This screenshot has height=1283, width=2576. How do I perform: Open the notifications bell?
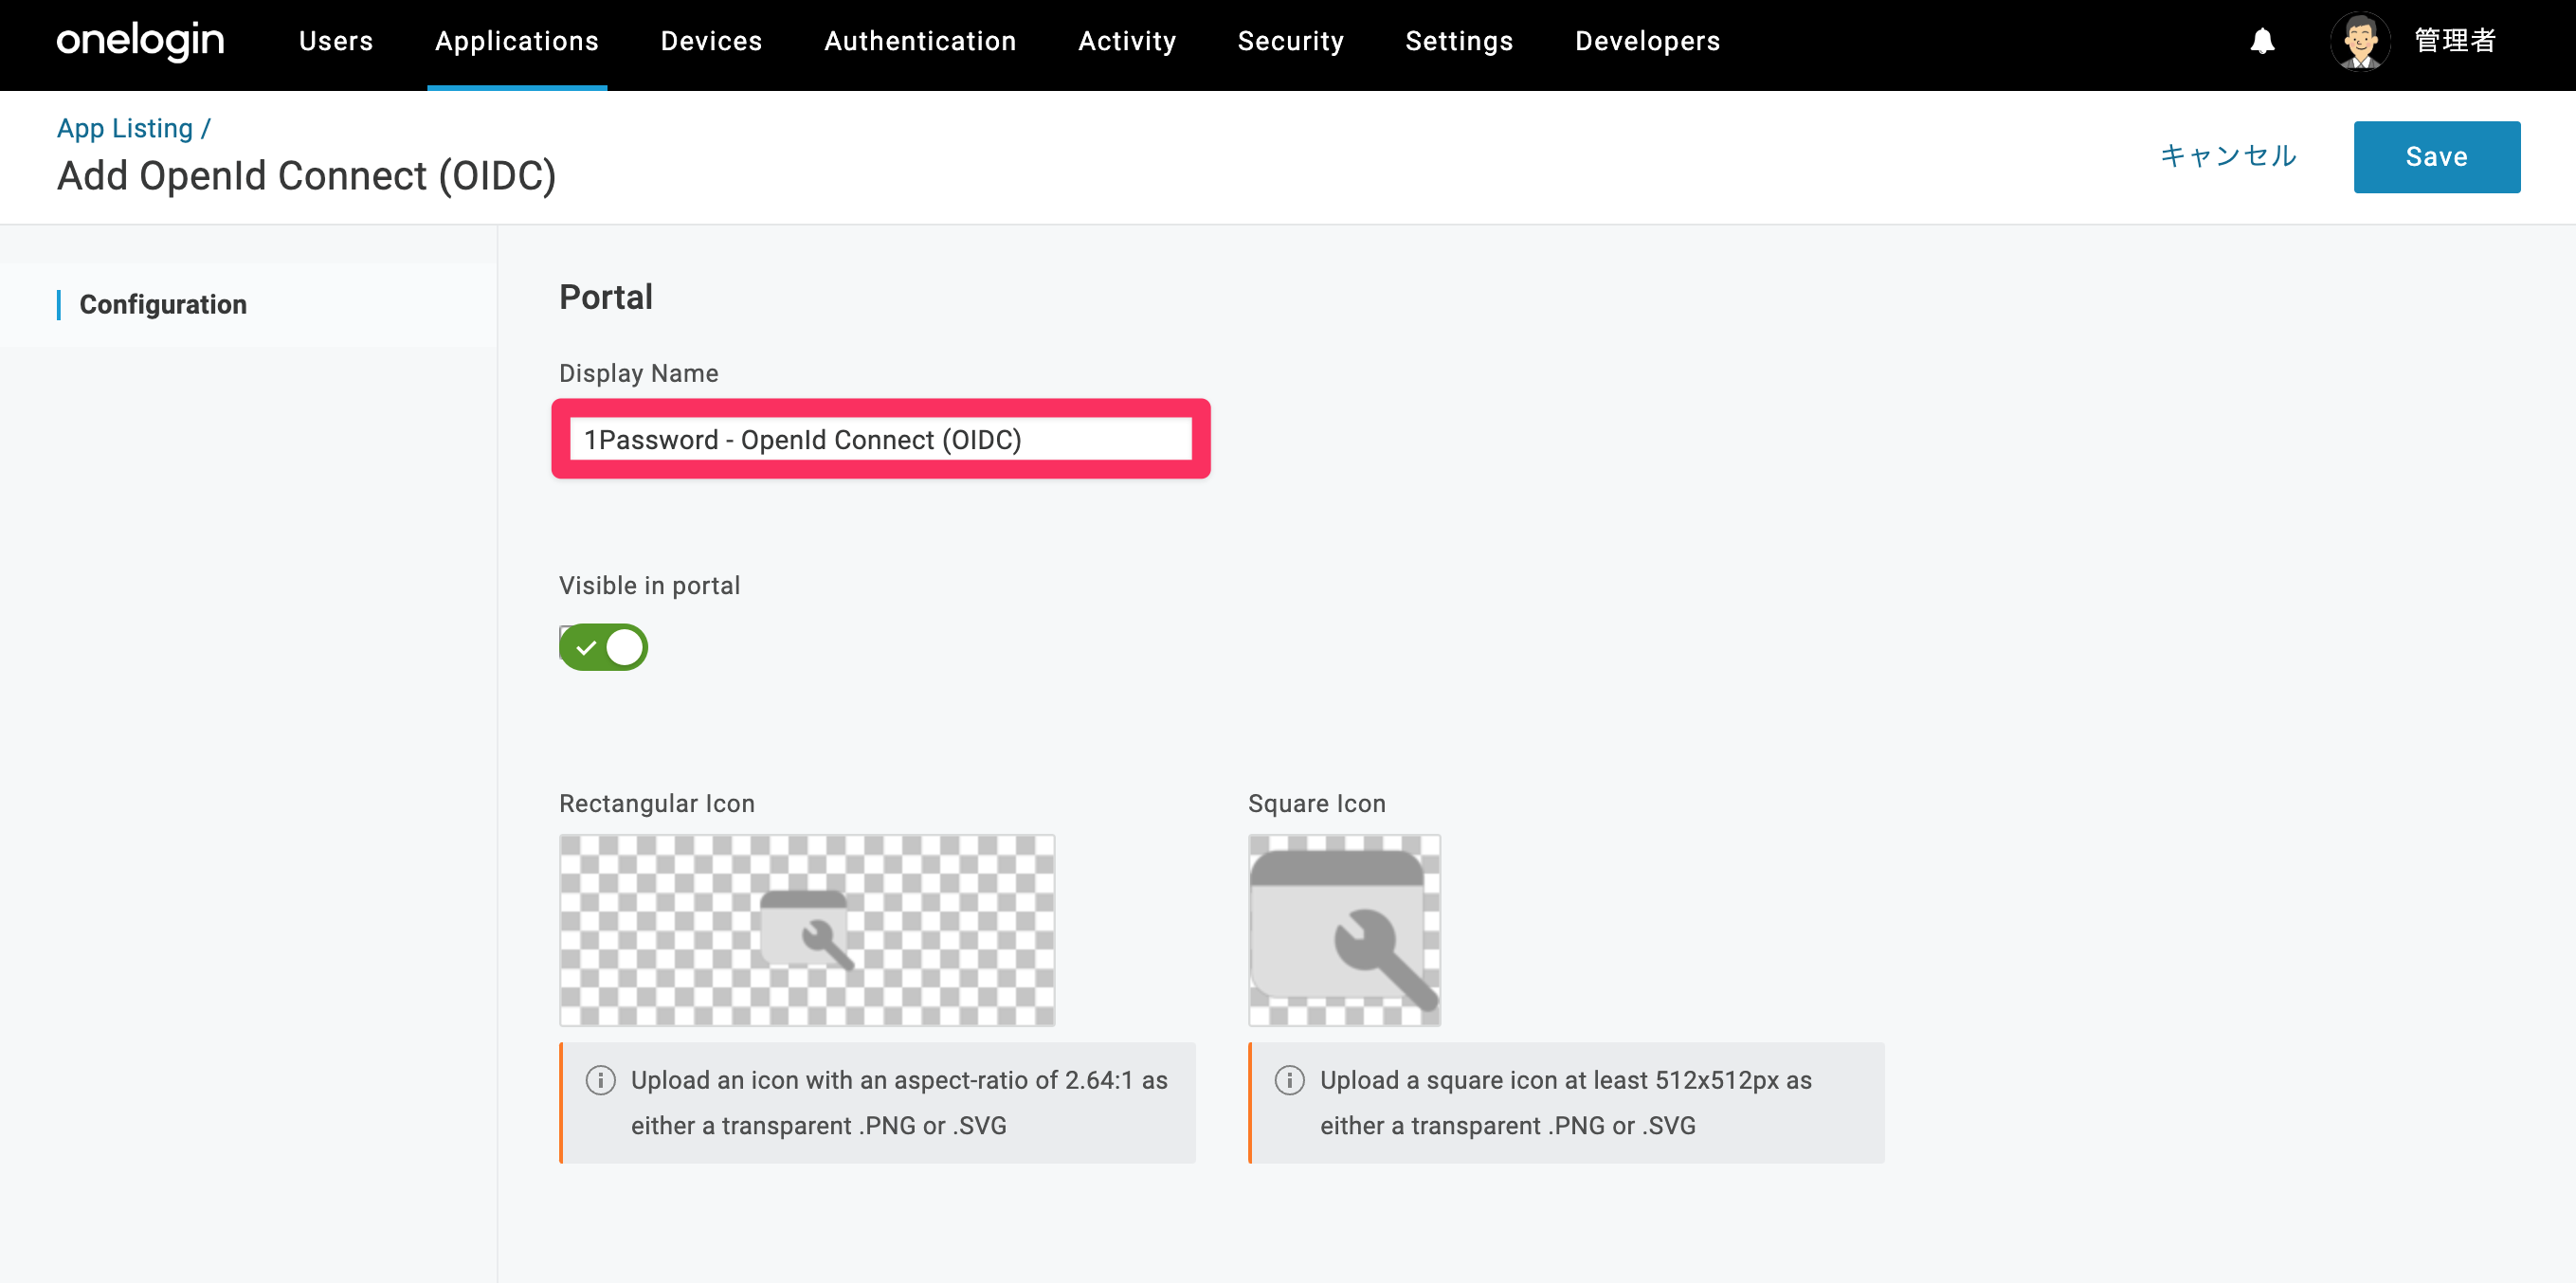click(x=2262, y=41)
